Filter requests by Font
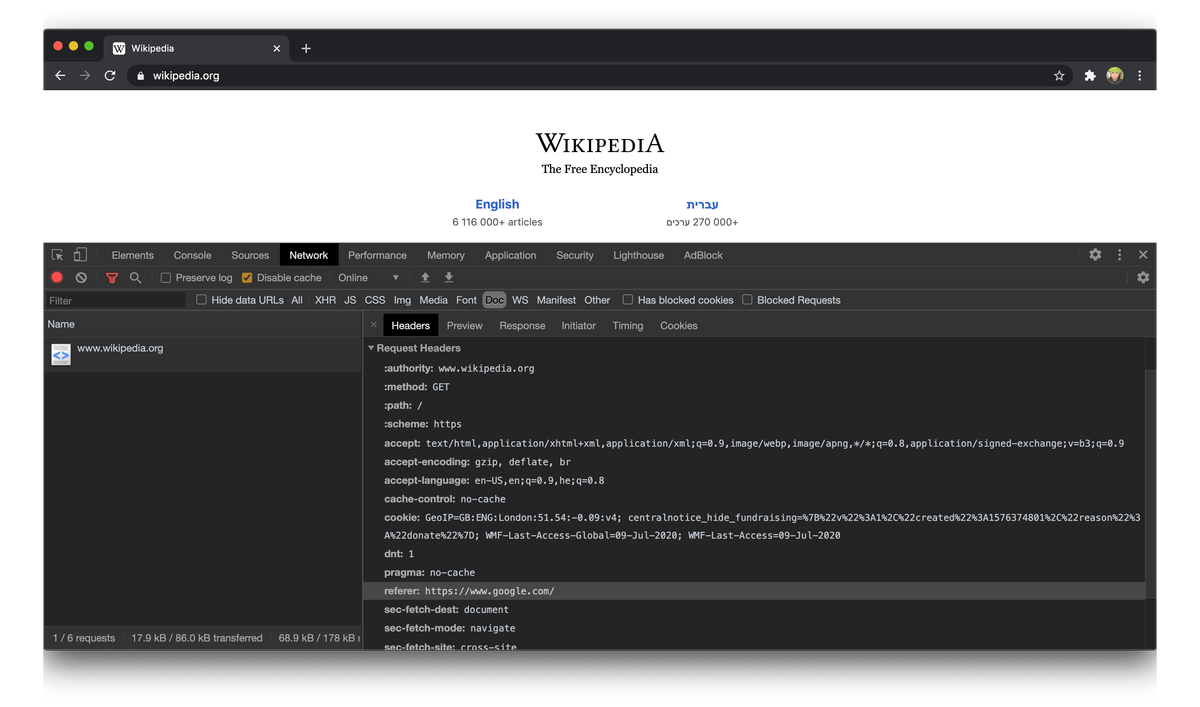Viewport: 1200px width, 707px height. point(466,300)
